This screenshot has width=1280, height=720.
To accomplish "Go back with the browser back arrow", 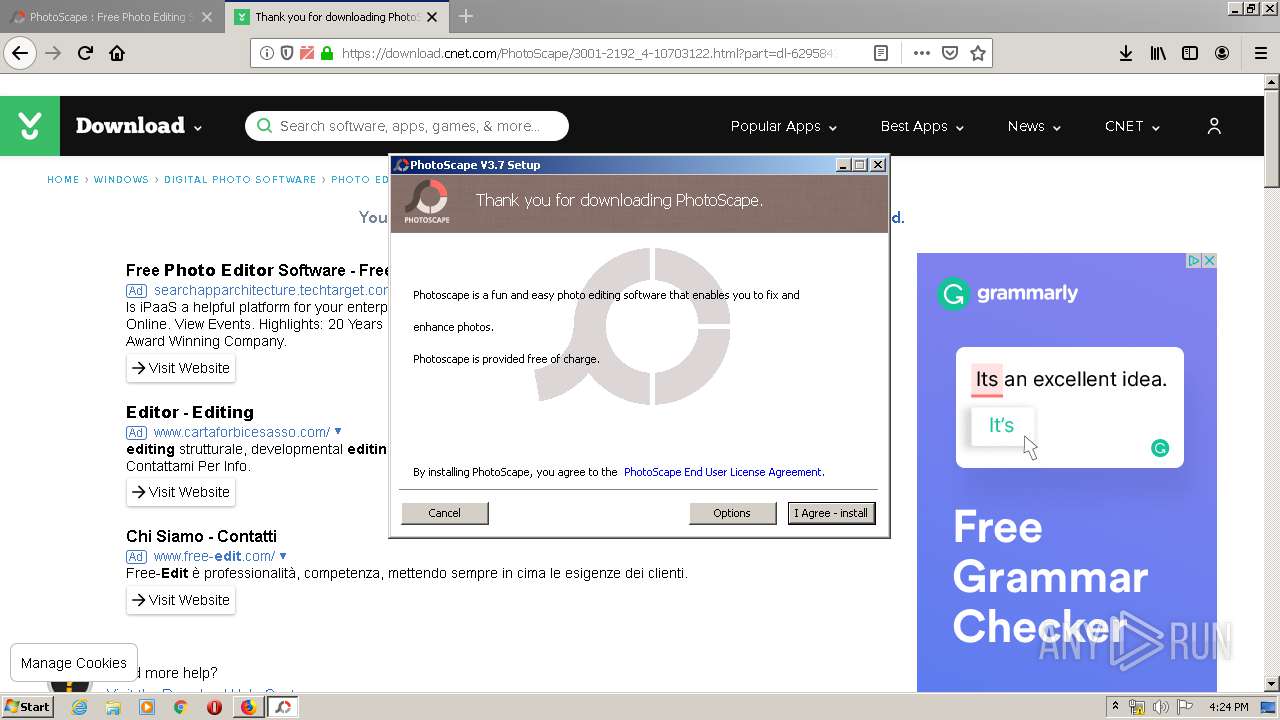I will coord(20,53).
